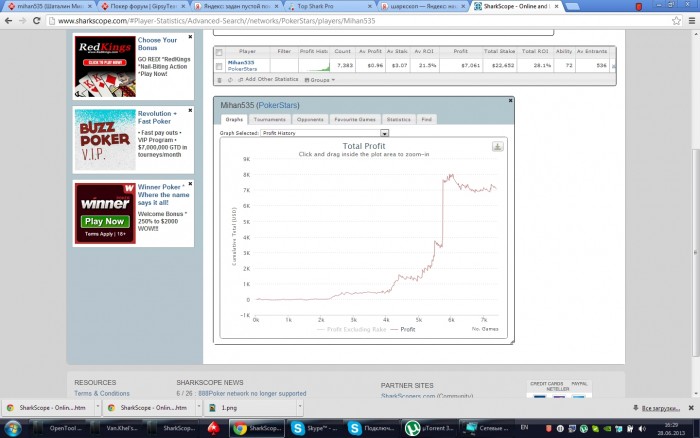Select the Find tab
Viewport: 700px width, 438px height.
(426, 120)
